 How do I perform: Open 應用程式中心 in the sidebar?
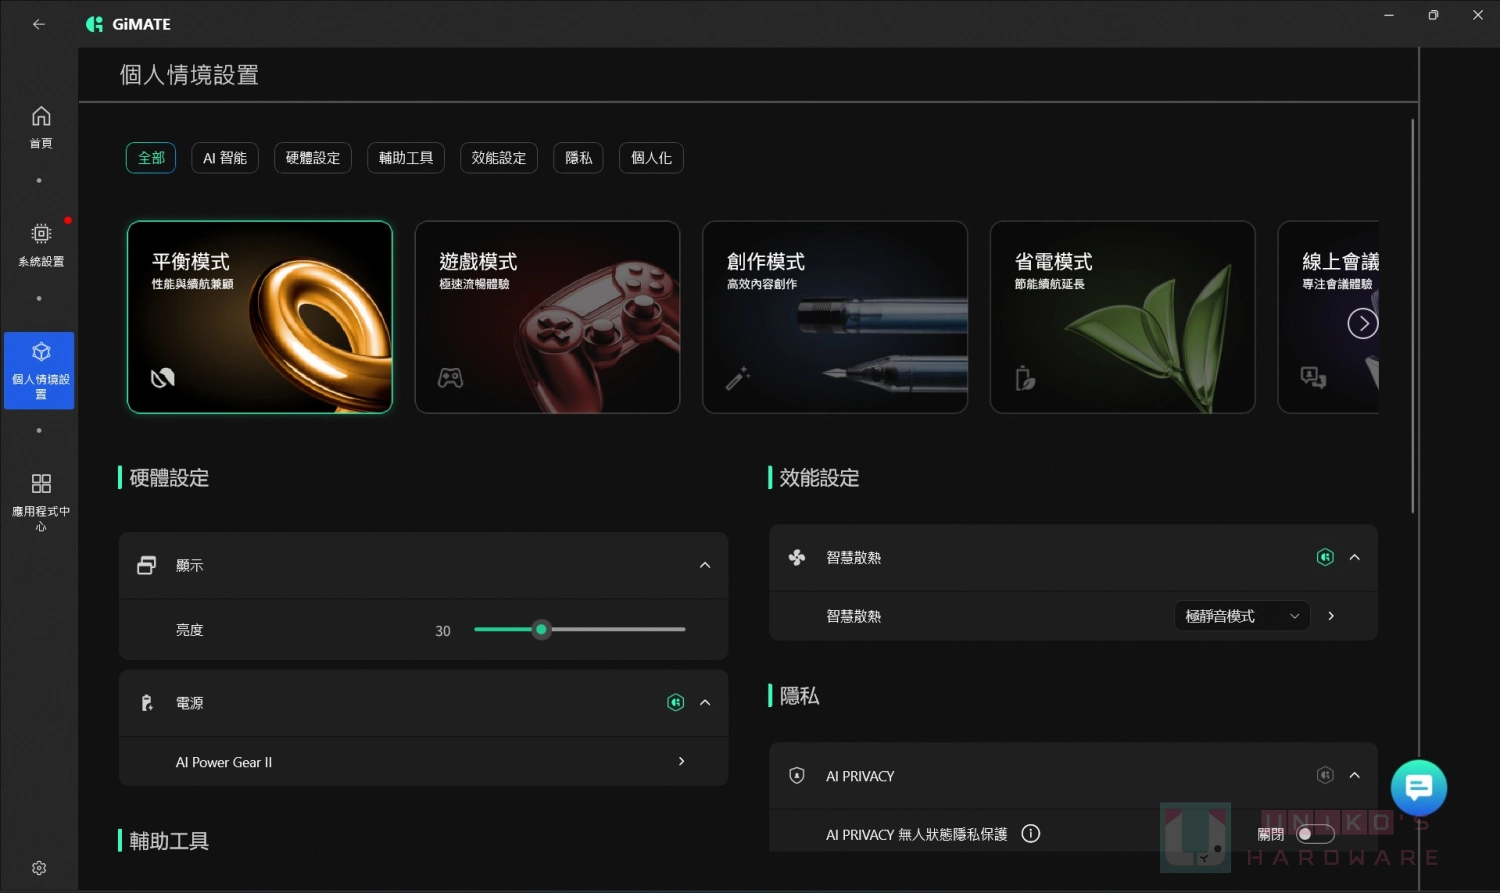coord(41,502)
